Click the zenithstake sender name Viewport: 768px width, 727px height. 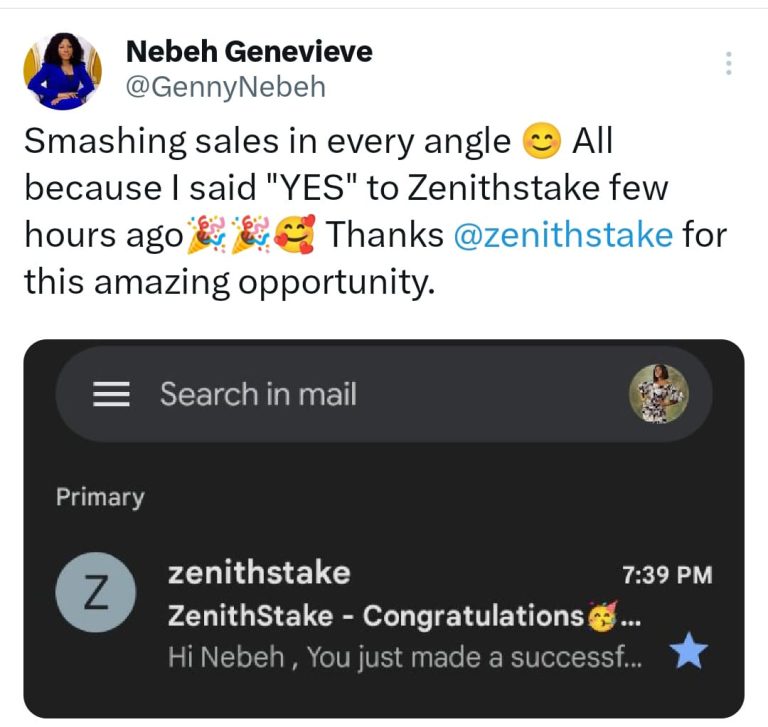[259, 573]
